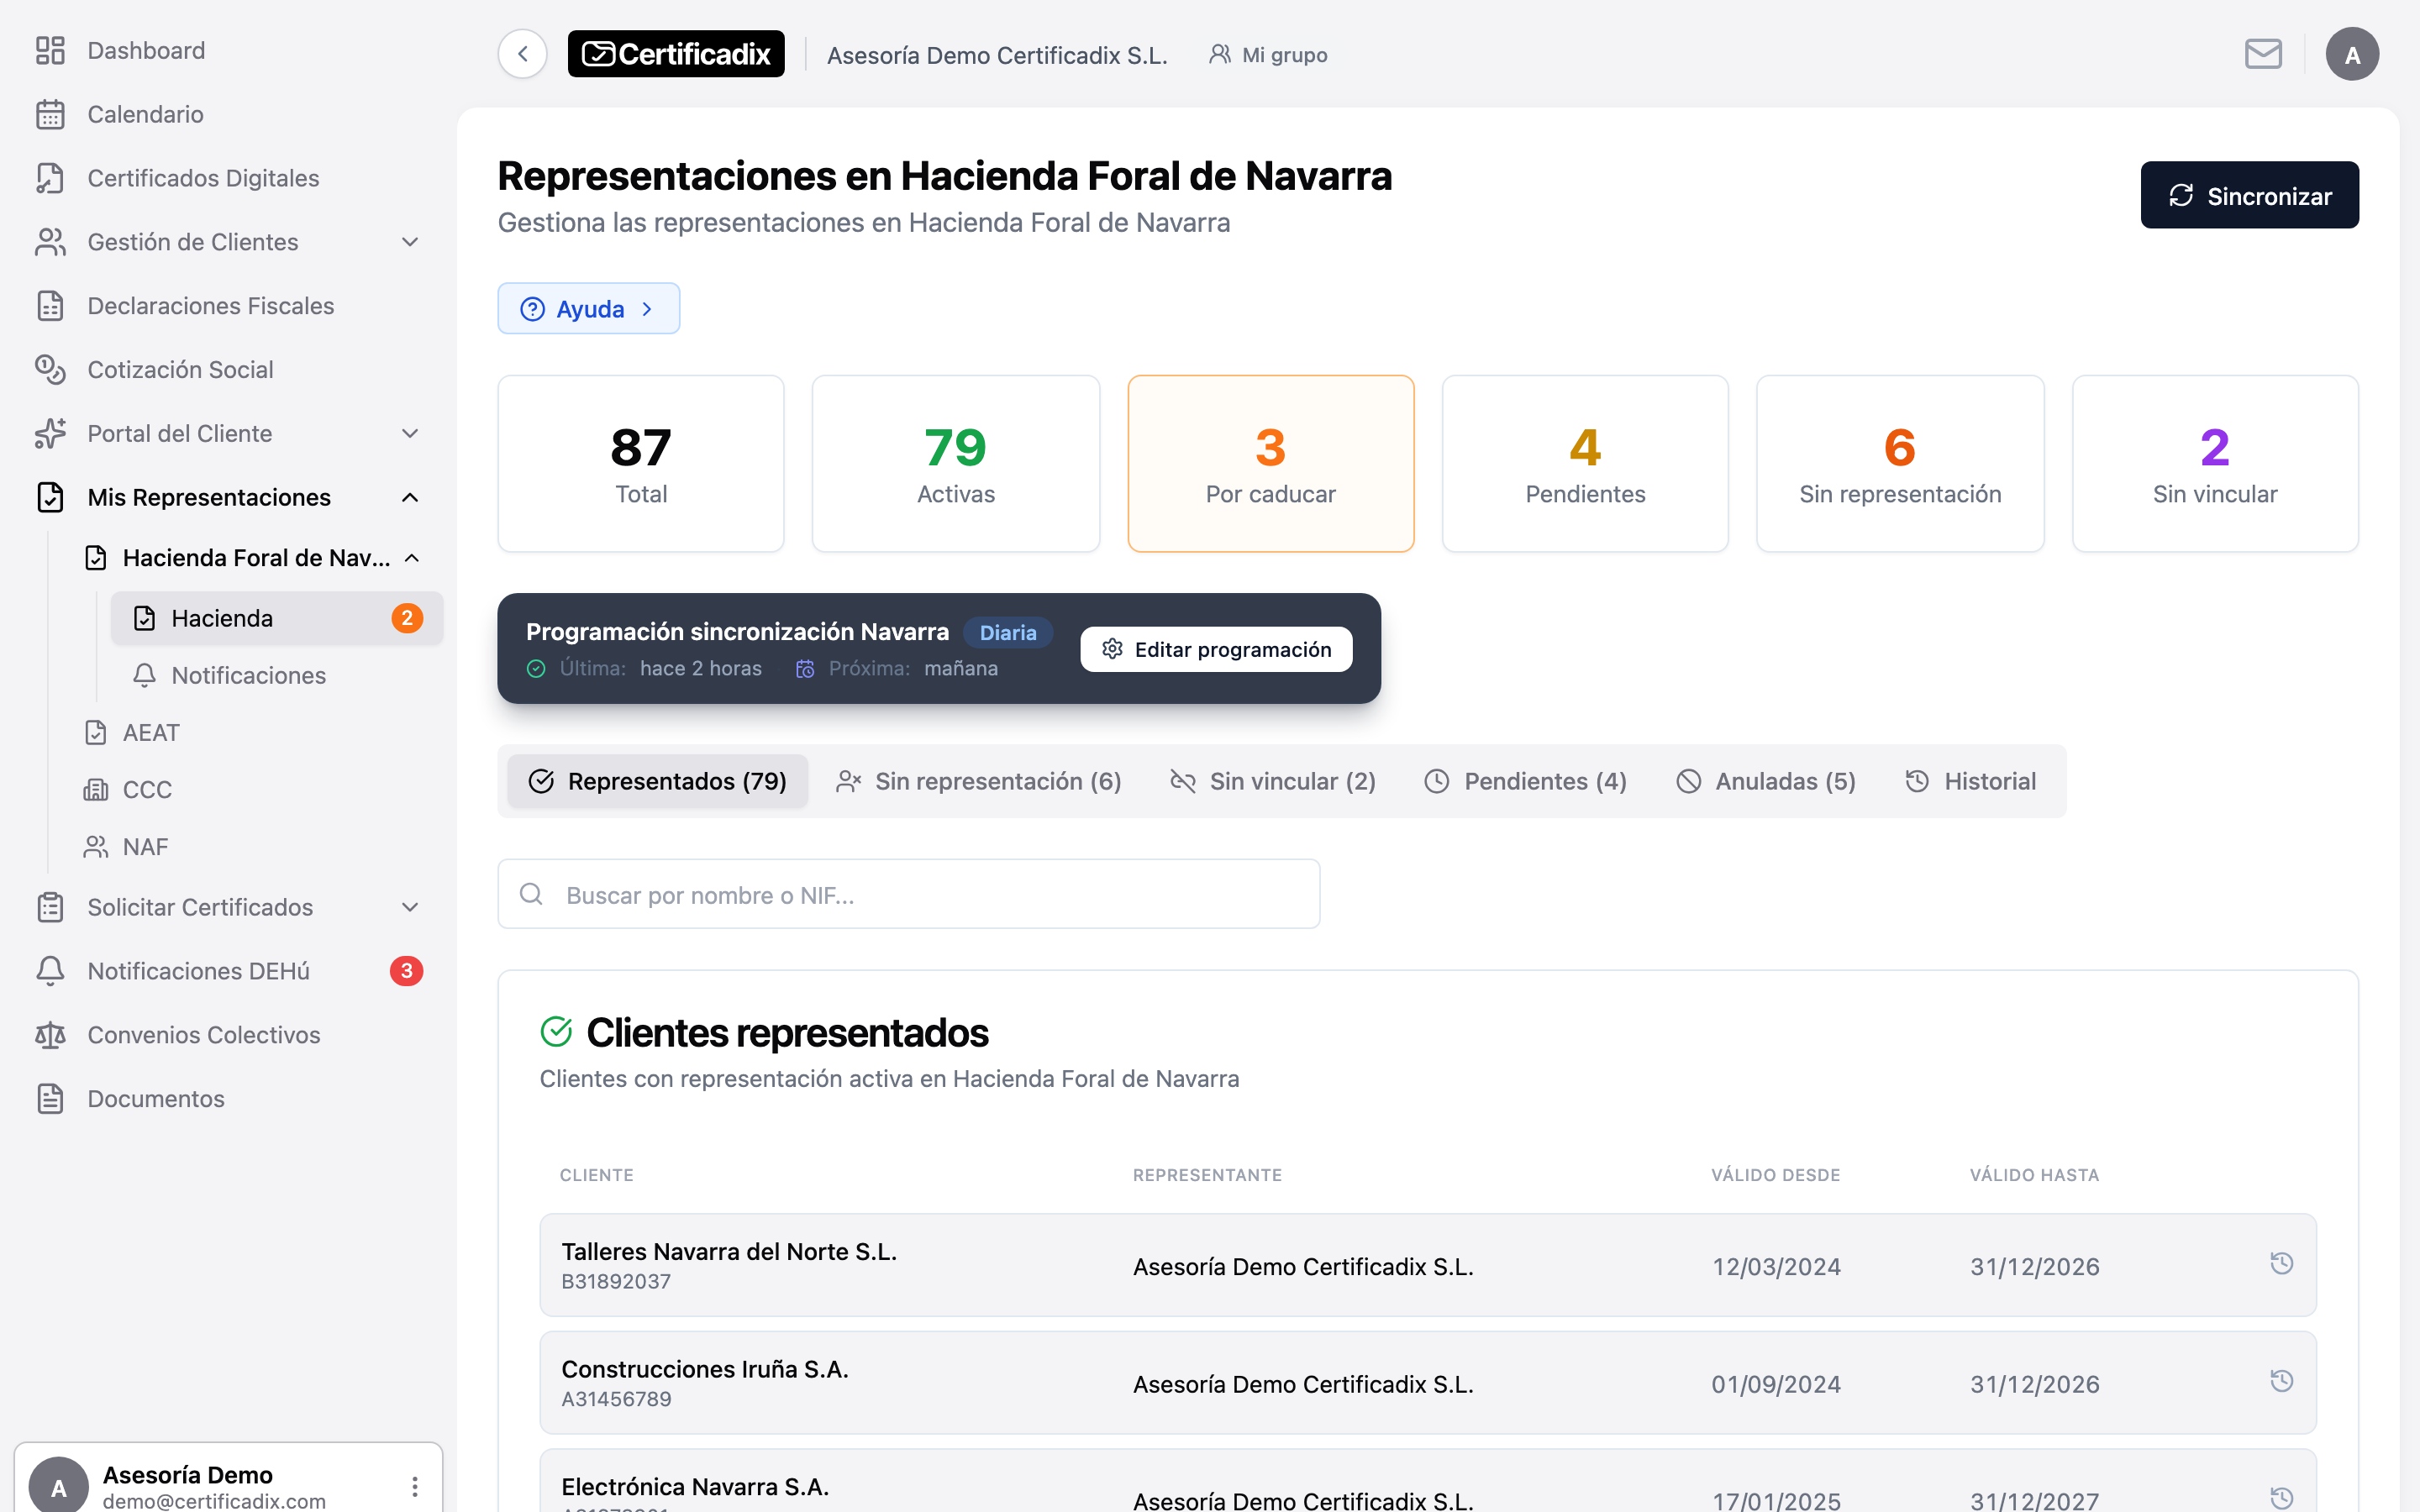
Task: Open the mail inbox icon
Action: point(2263,54)
